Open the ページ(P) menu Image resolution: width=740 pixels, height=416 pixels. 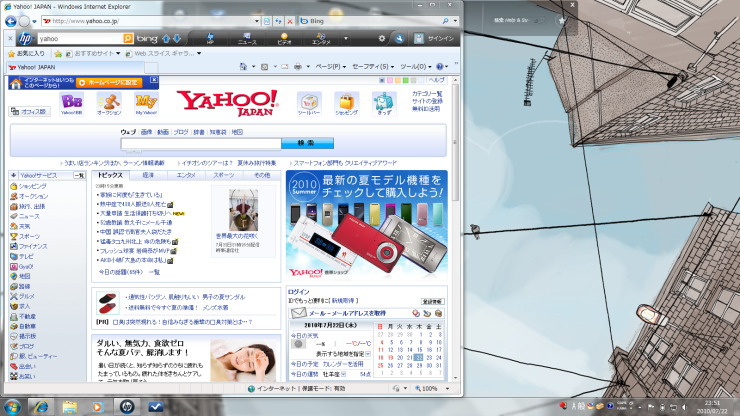(331, 67)
